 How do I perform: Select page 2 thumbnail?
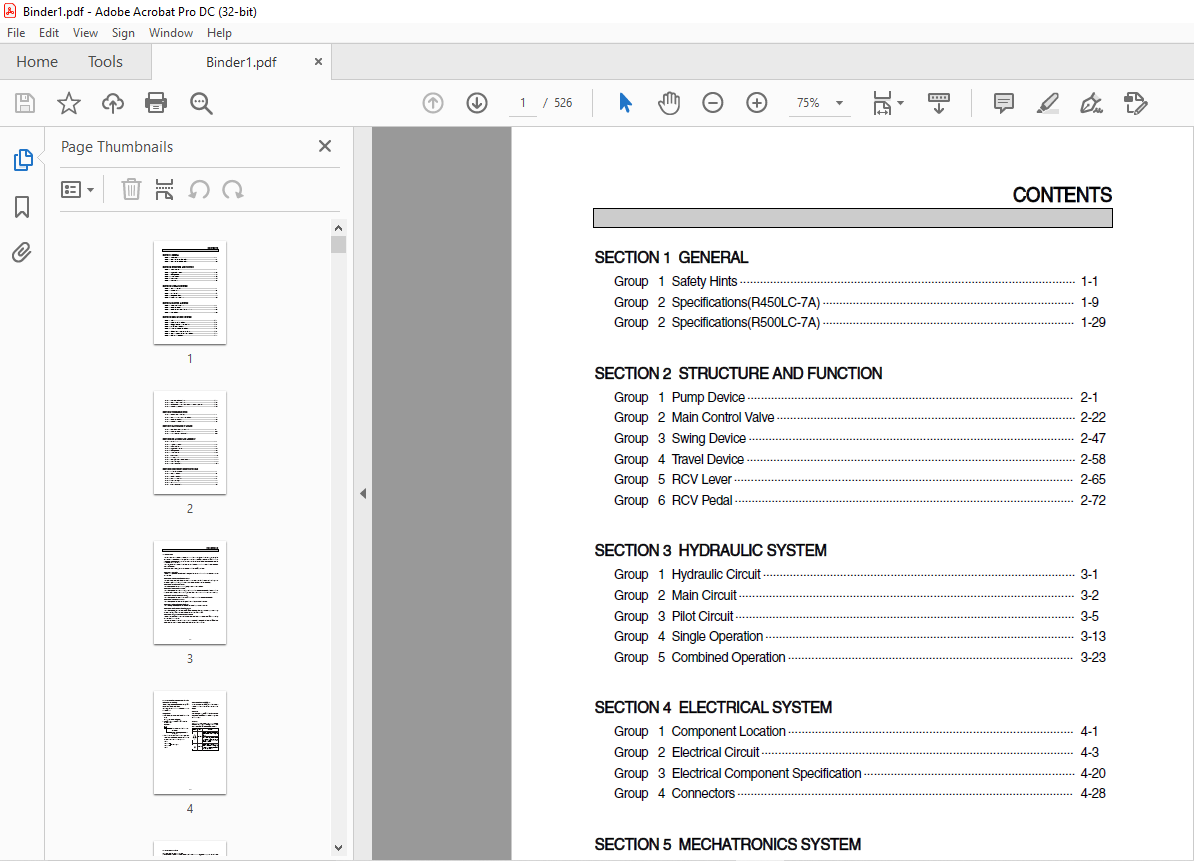[190, 443]
